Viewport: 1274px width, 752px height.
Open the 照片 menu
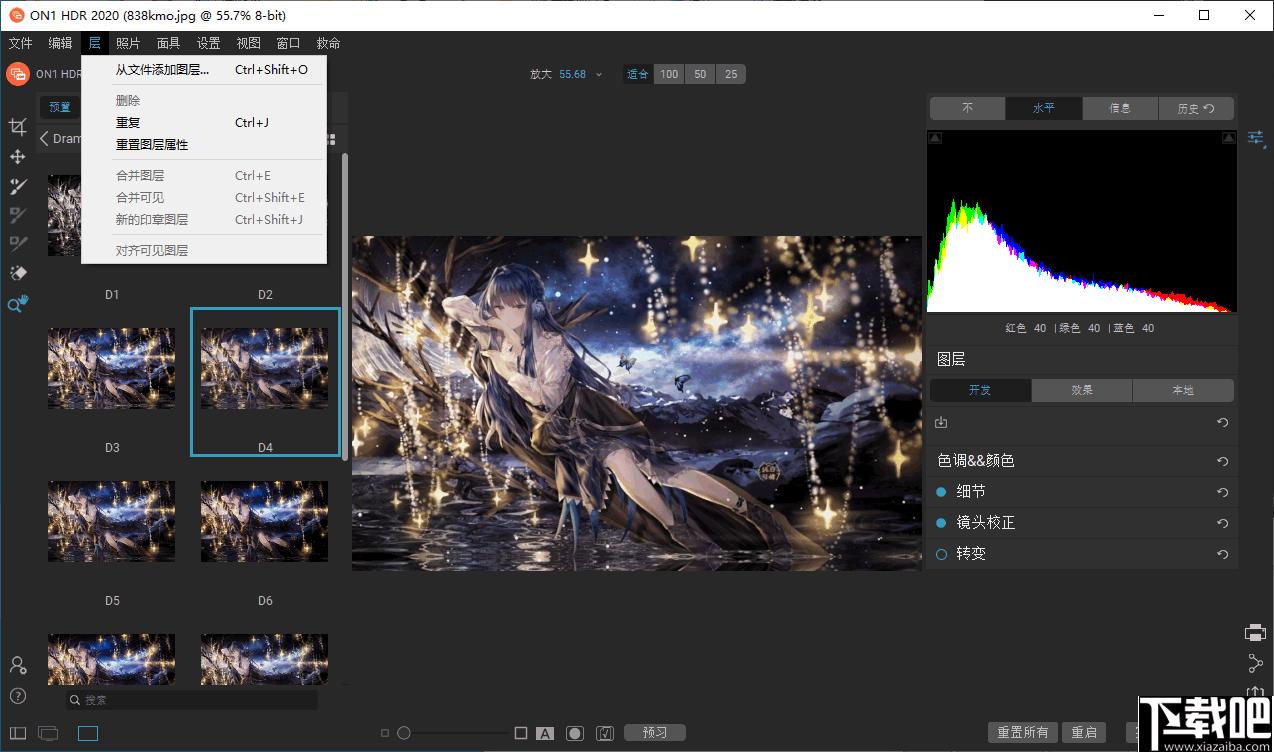[x=128, y=43]
